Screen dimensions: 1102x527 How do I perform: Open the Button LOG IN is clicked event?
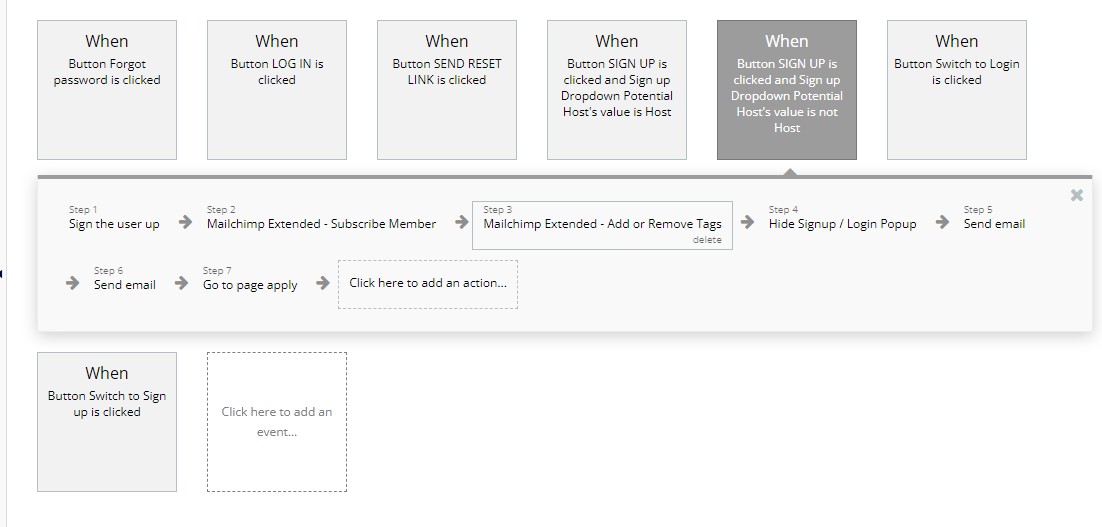pos(277,90)
